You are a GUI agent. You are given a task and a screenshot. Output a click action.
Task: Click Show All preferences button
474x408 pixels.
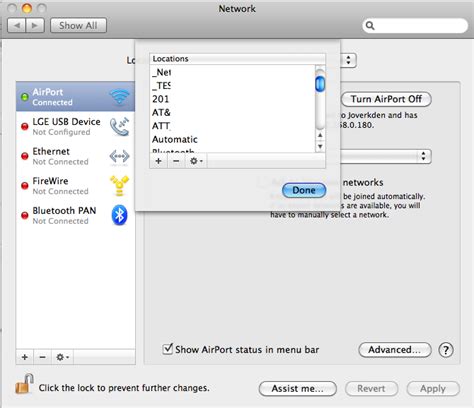(x=78, y=25)
